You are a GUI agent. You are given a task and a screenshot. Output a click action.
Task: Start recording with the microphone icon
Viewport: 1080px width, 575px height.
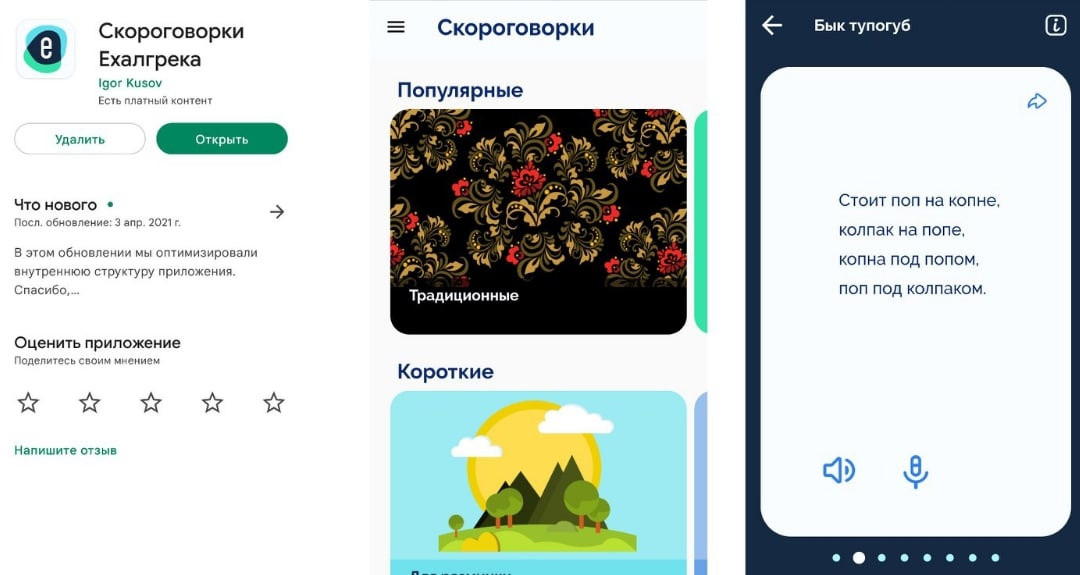pyautogui.click(x=915, y=472)
